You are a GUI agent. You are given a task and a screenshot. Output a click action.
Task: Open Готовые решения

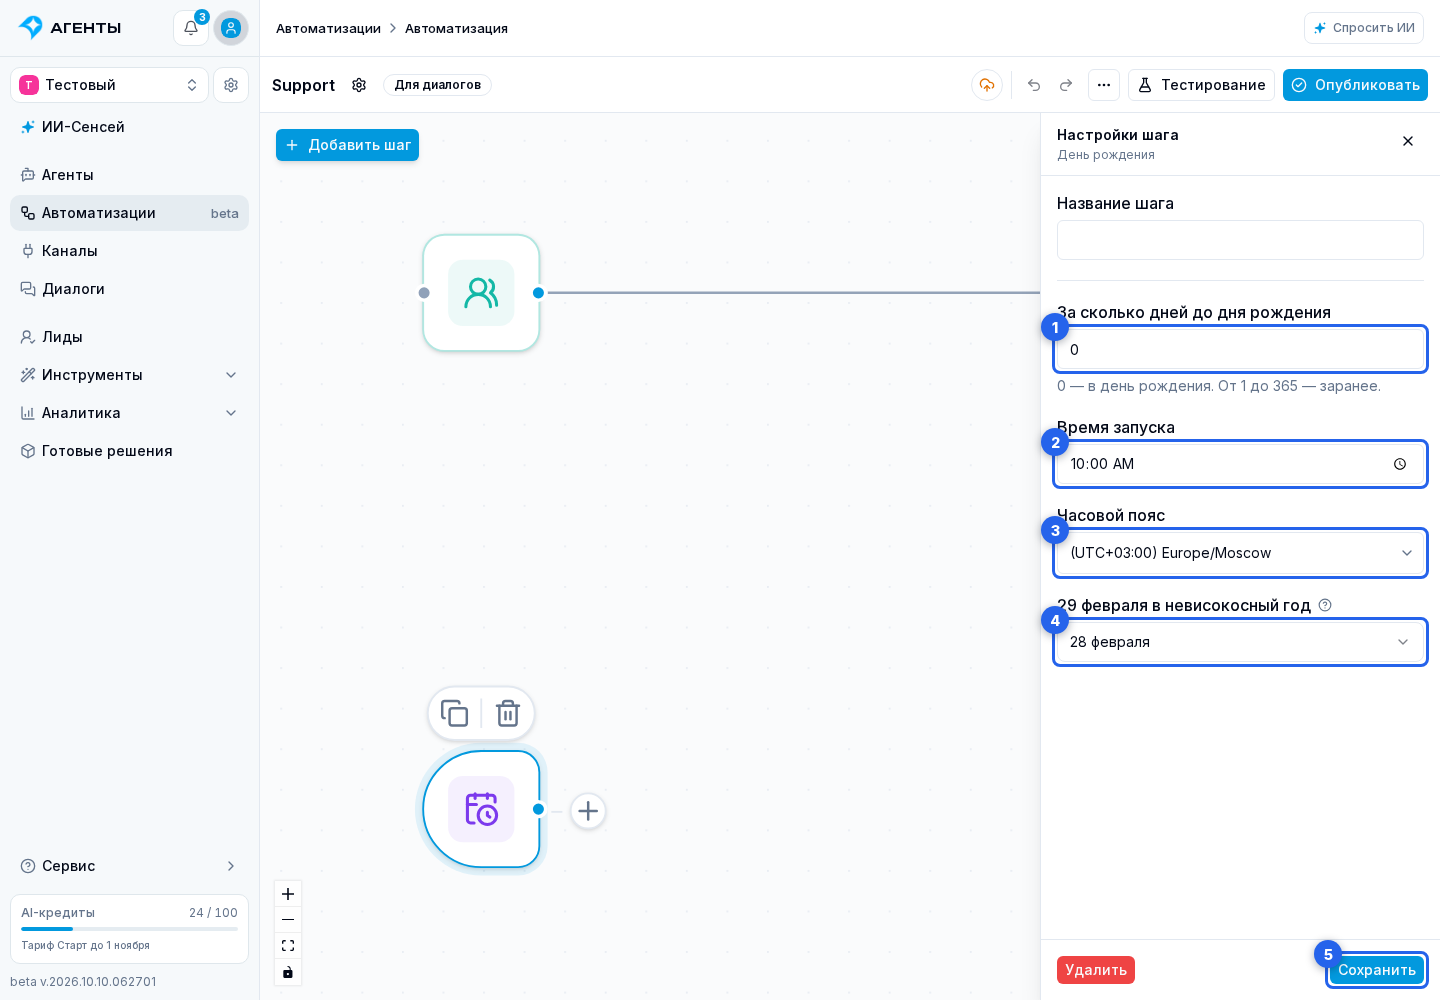[x=130, y=451]
